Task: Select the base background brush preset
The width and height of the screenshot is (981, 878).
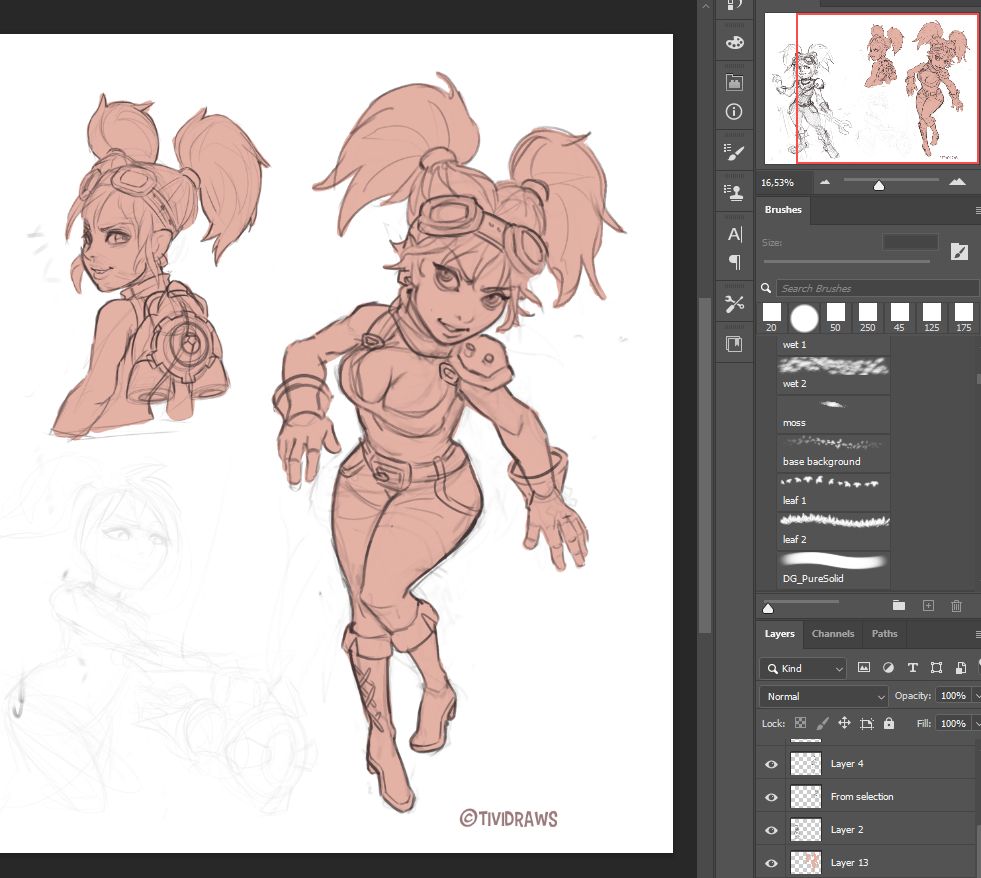Action: [x=833, y=452]
